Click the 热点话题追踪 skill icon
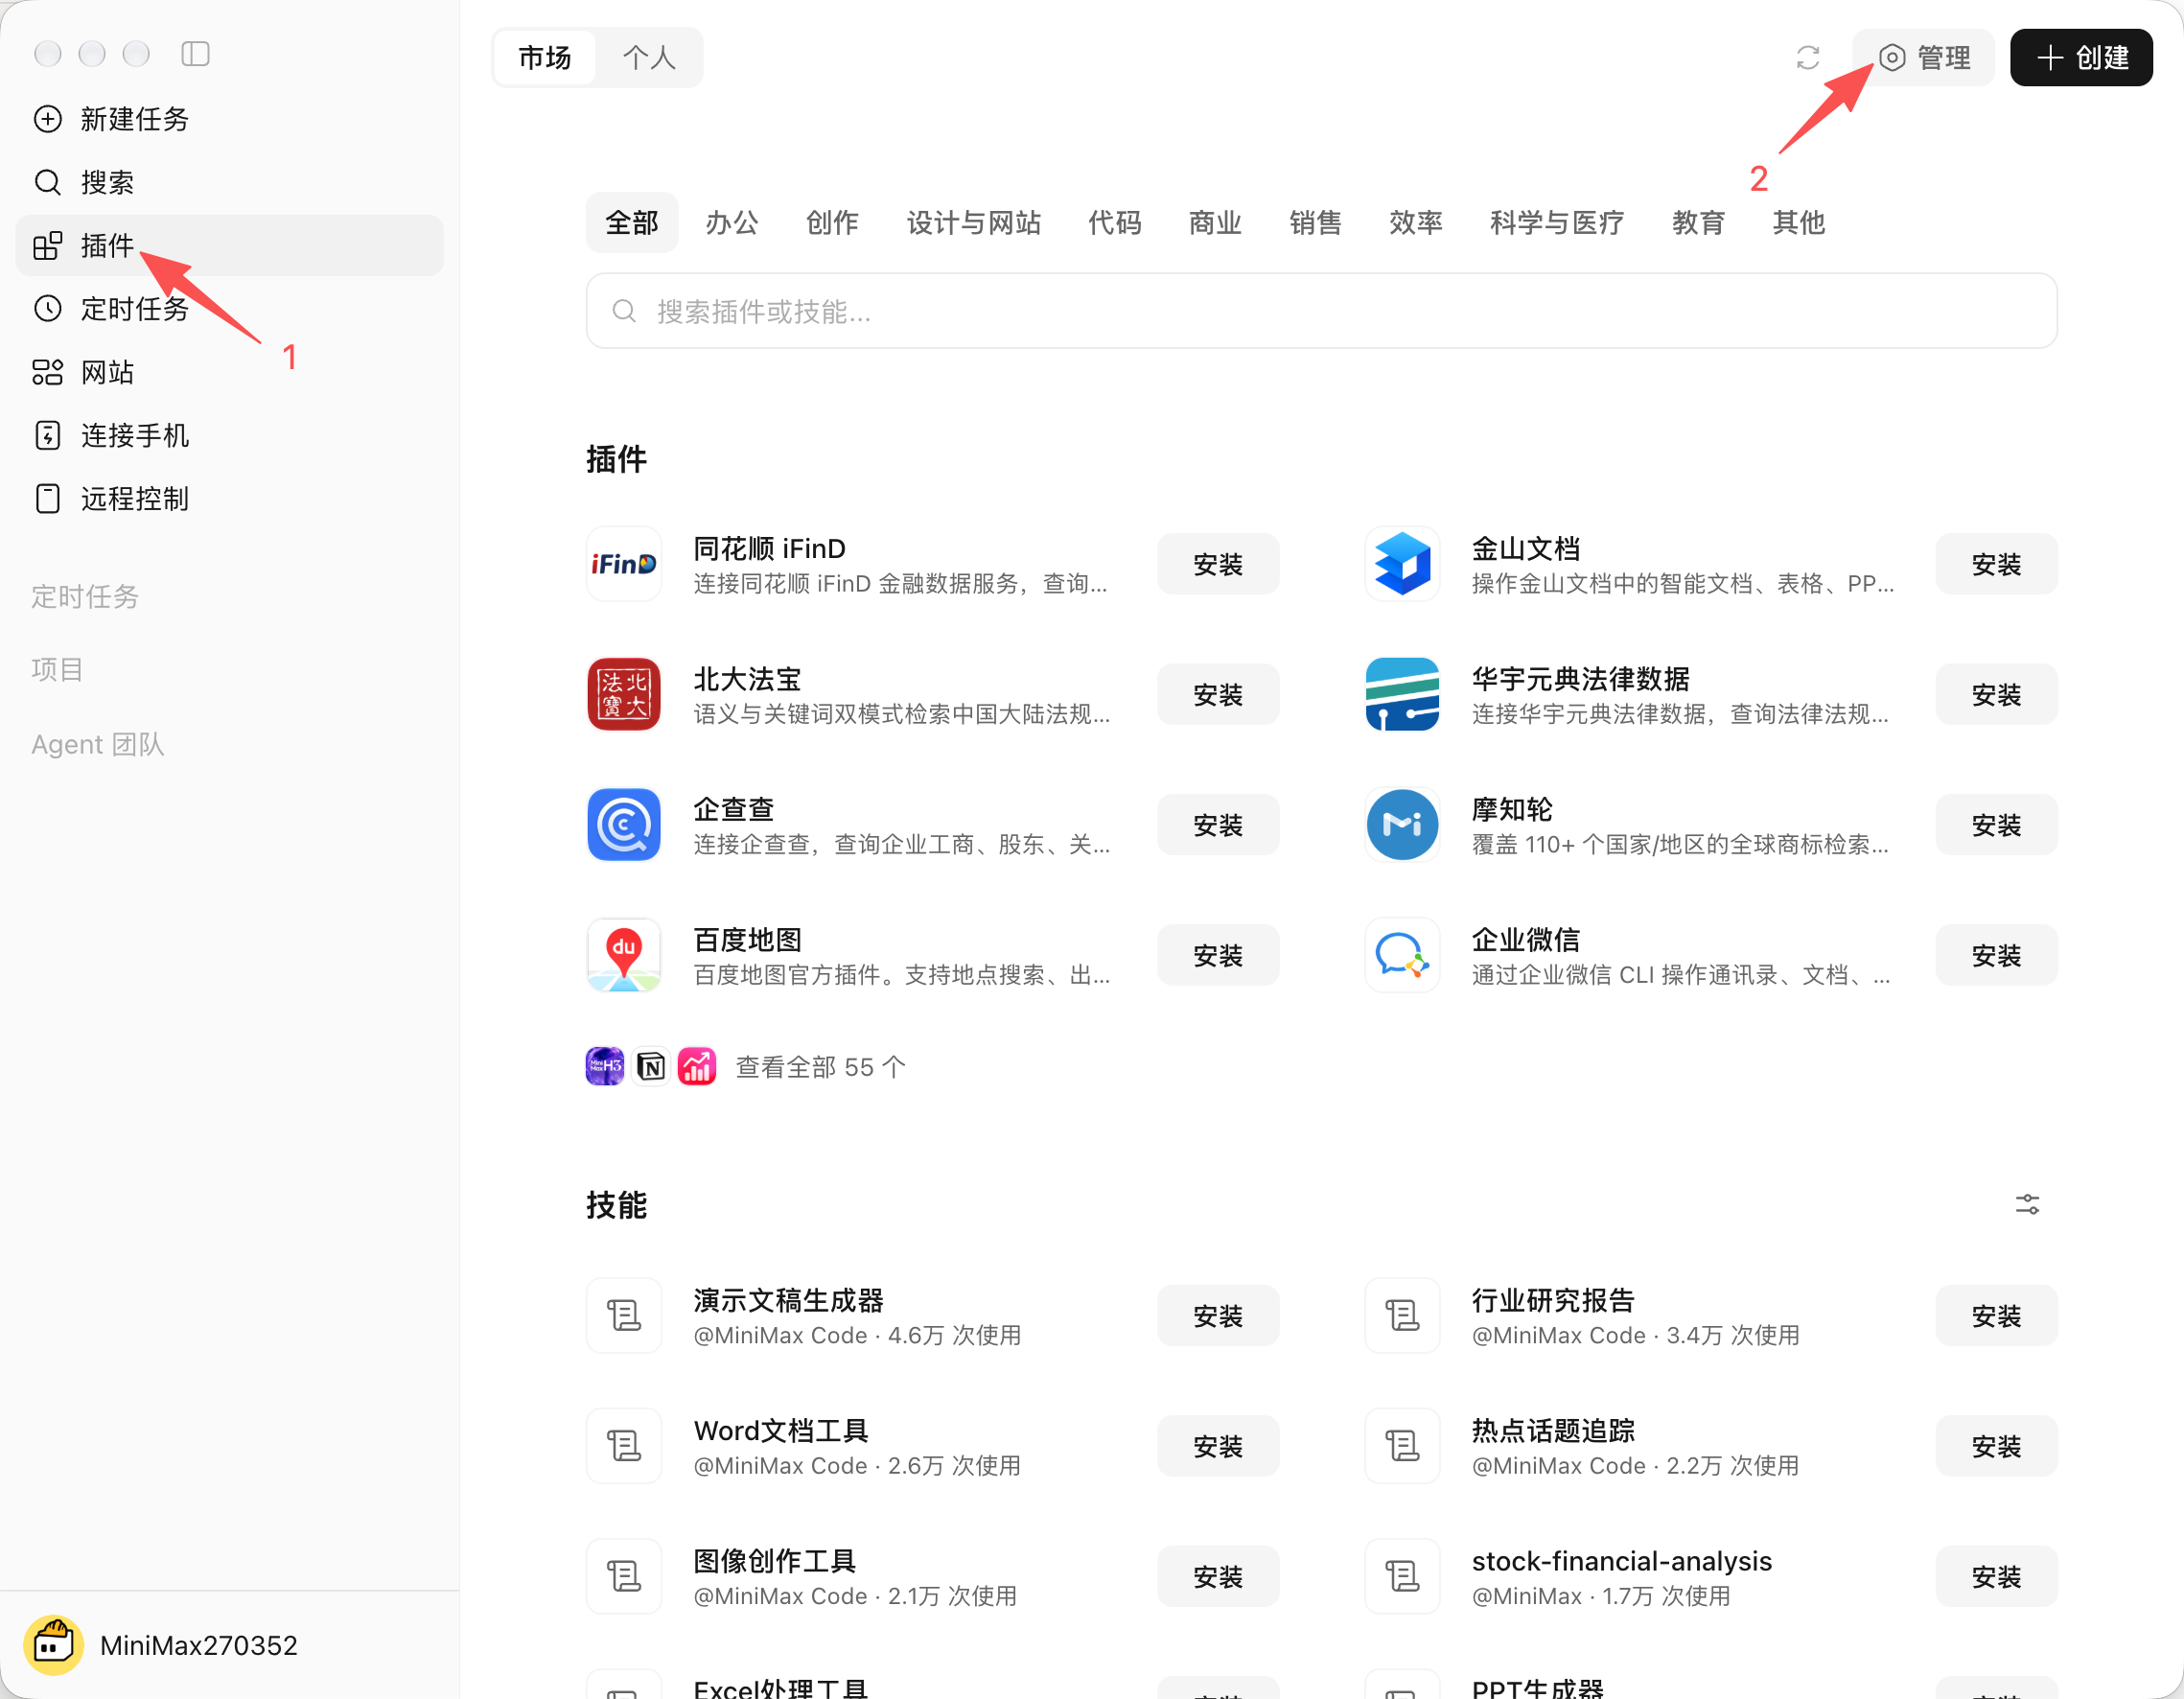The width and height of the screenshot is (2184, 1699). pyautogui.click(x=1402, y=1445)
